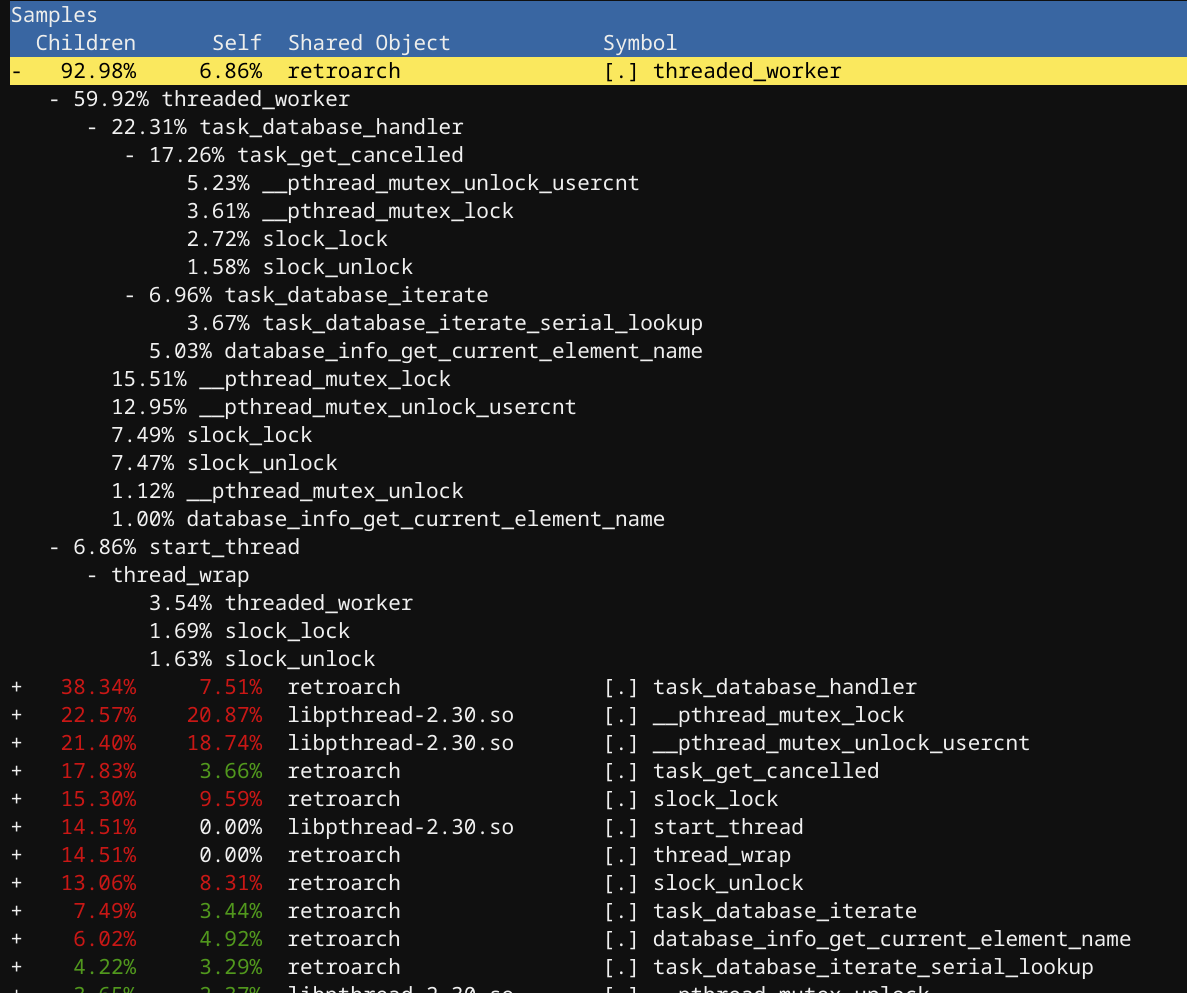The image size is (1187, 993).
Task: Expand the 14.51% thread_wrap row
Action: (x=17, y=855)
